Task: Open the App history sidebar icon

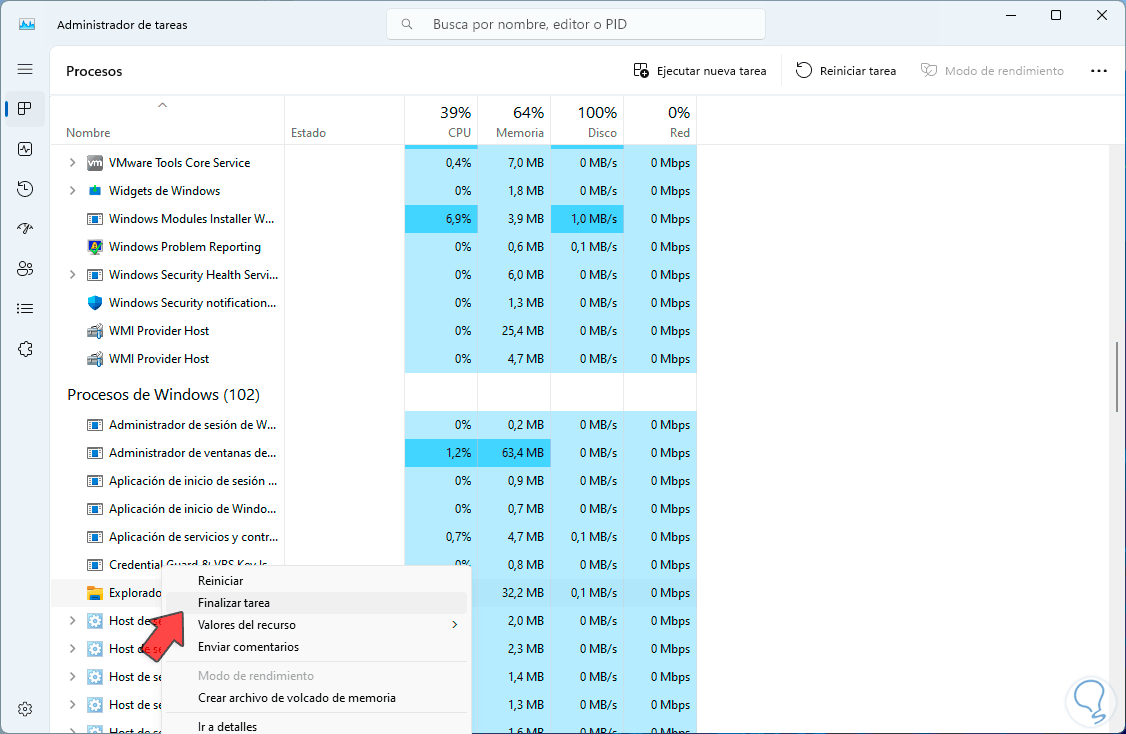Action: coord(25,189)
